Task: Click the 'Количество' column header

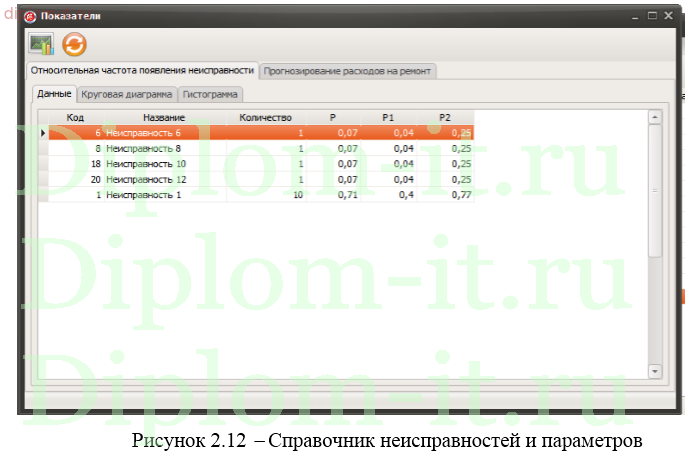Action: (265, 117)
